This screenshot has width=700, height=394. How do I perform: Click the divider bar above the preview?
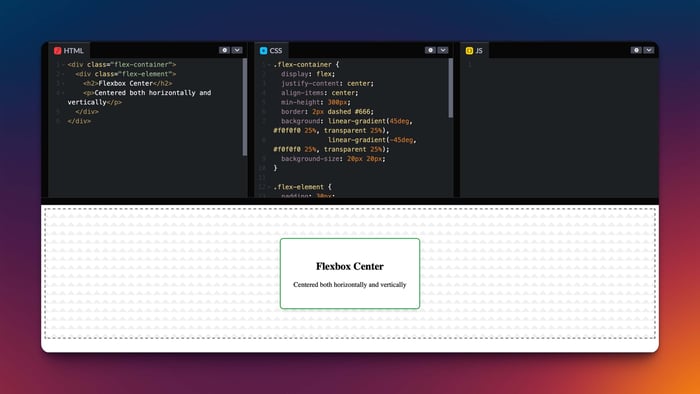[350, 201]
